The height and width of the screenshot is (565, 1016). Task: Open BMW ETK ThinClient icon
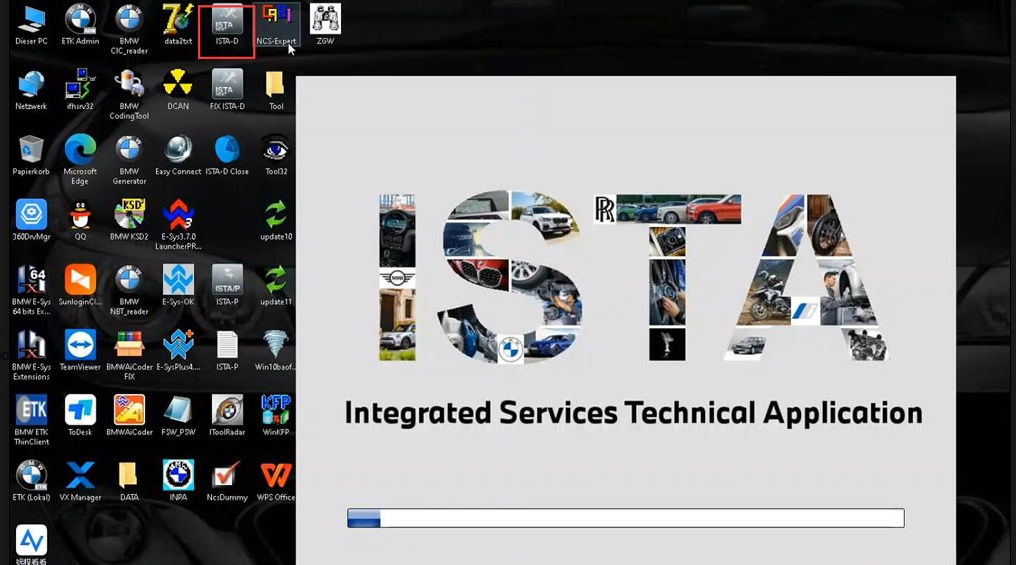(x=31, y=421)
